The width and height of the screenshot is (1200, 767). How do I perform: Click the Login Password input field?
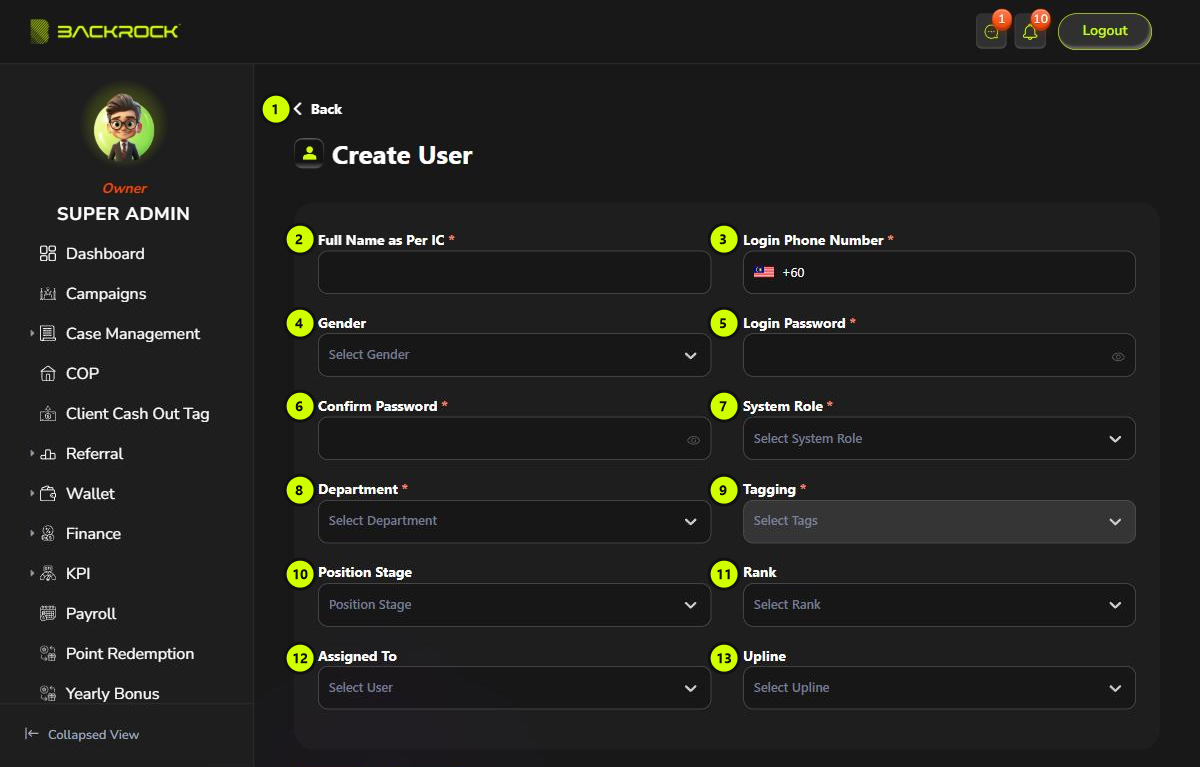(x=939, y=355)
